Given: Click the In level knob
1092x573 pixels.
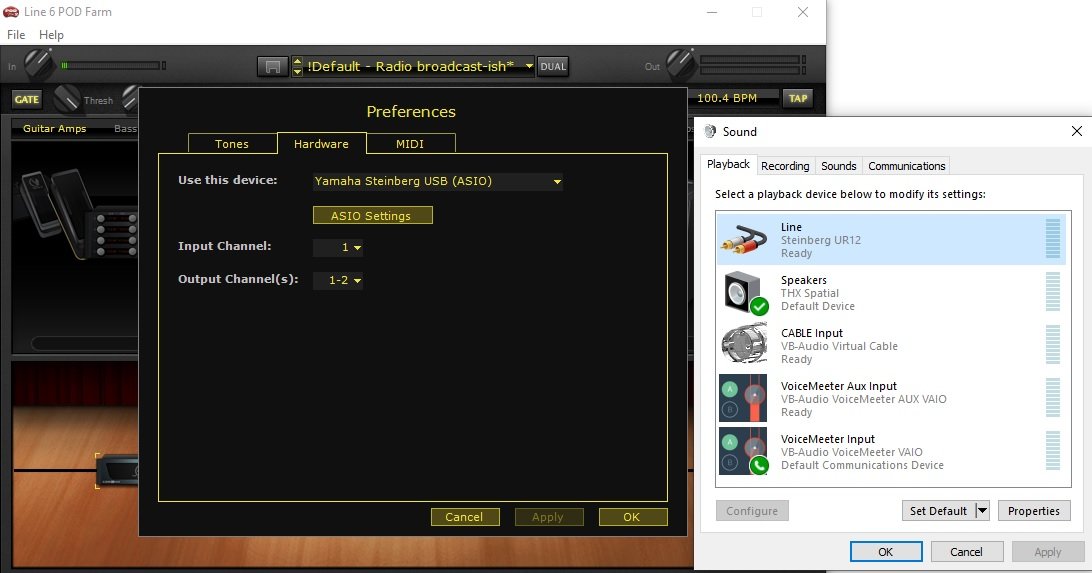Looking at the screenshot, I should pyautogui.click(x=38, y=64).
